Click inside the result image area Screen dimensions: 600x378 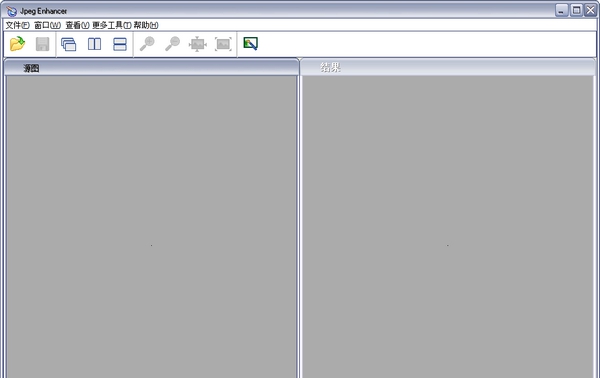[x=448, y=226]
